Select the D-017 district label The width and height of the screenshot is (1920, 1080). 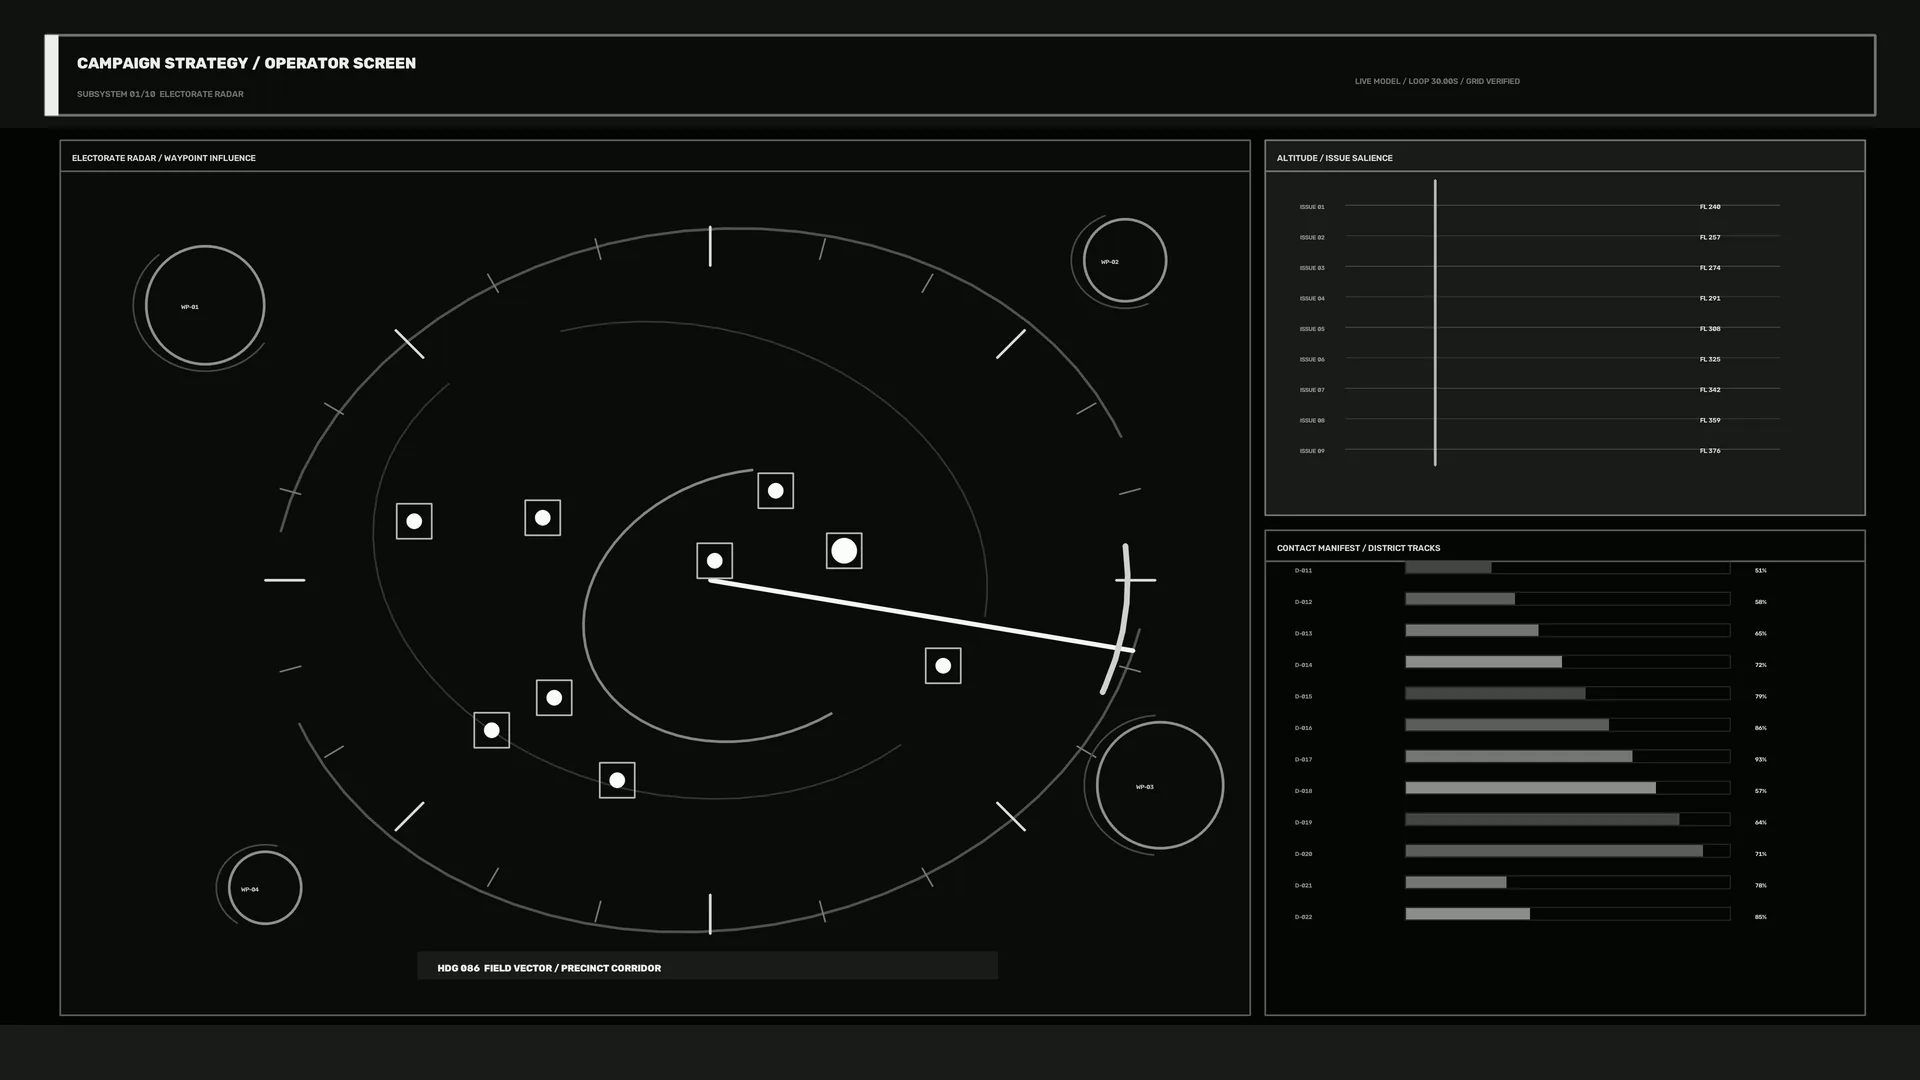1303,760
